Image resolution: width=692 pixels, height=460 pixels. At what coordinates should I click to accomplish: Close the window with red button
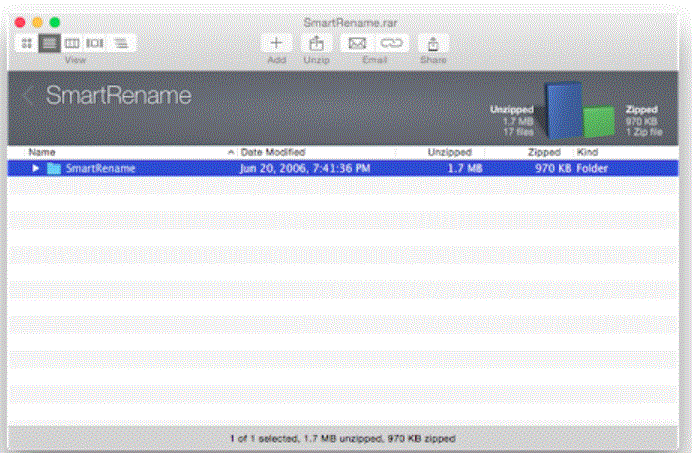pyautogui.click(x=20, y=22)
